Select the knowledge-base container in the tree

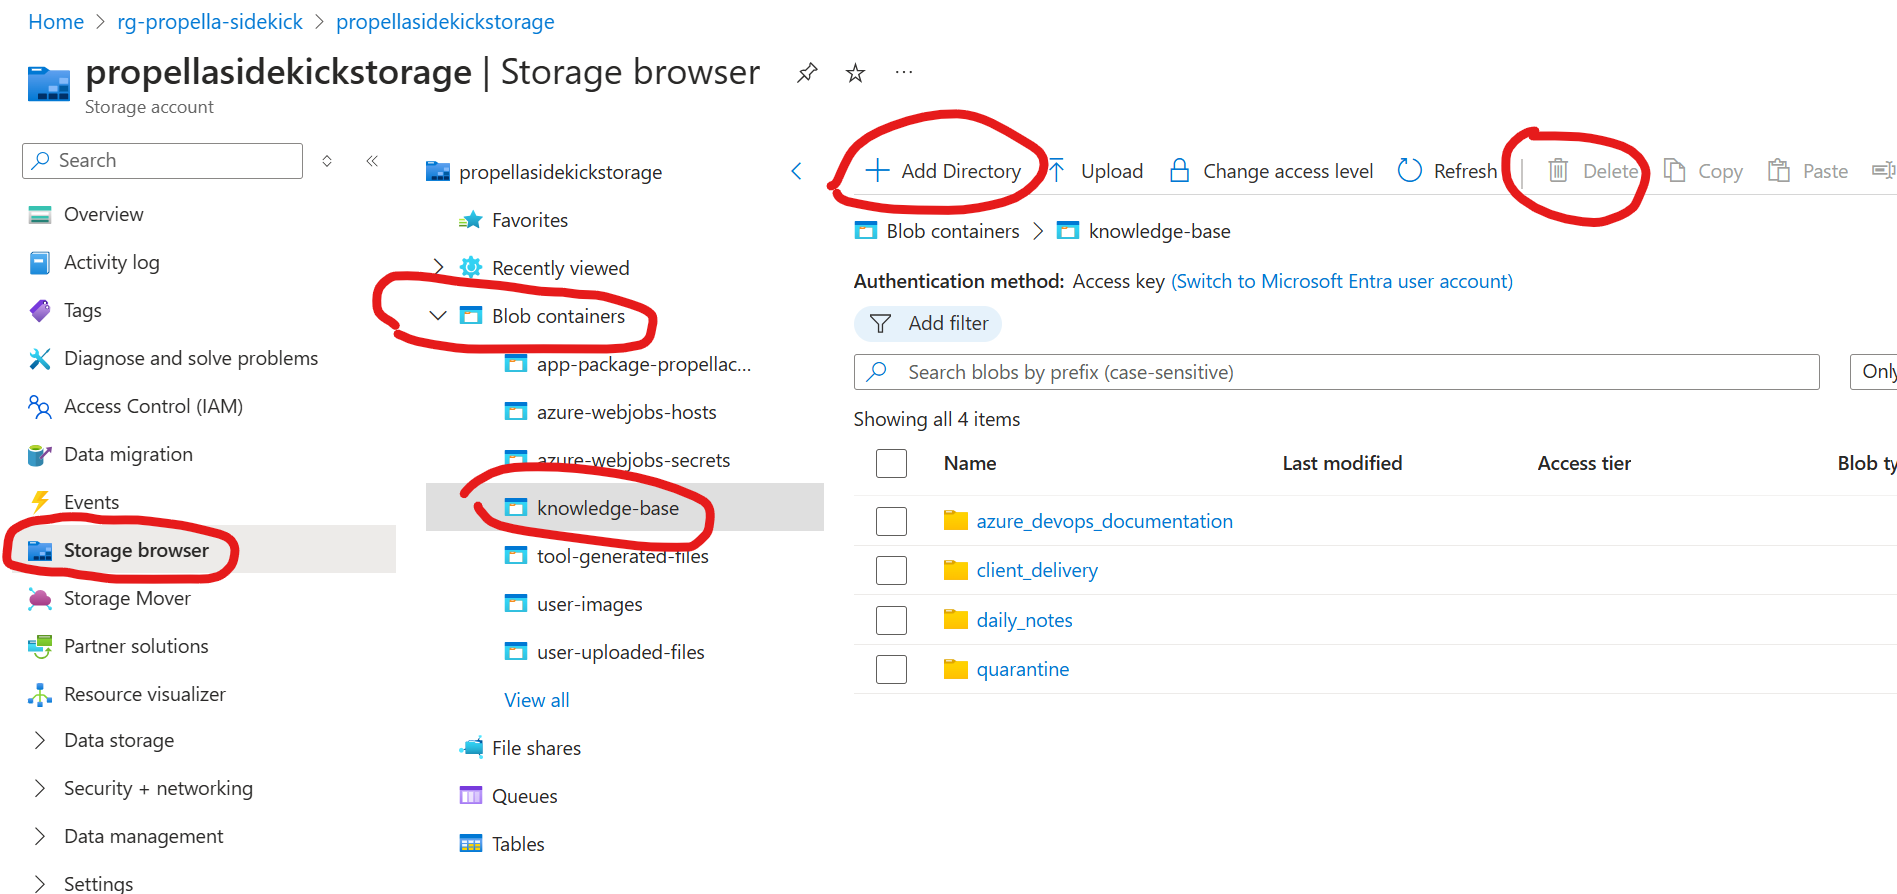pyautogui.click(x=625, y=507)
